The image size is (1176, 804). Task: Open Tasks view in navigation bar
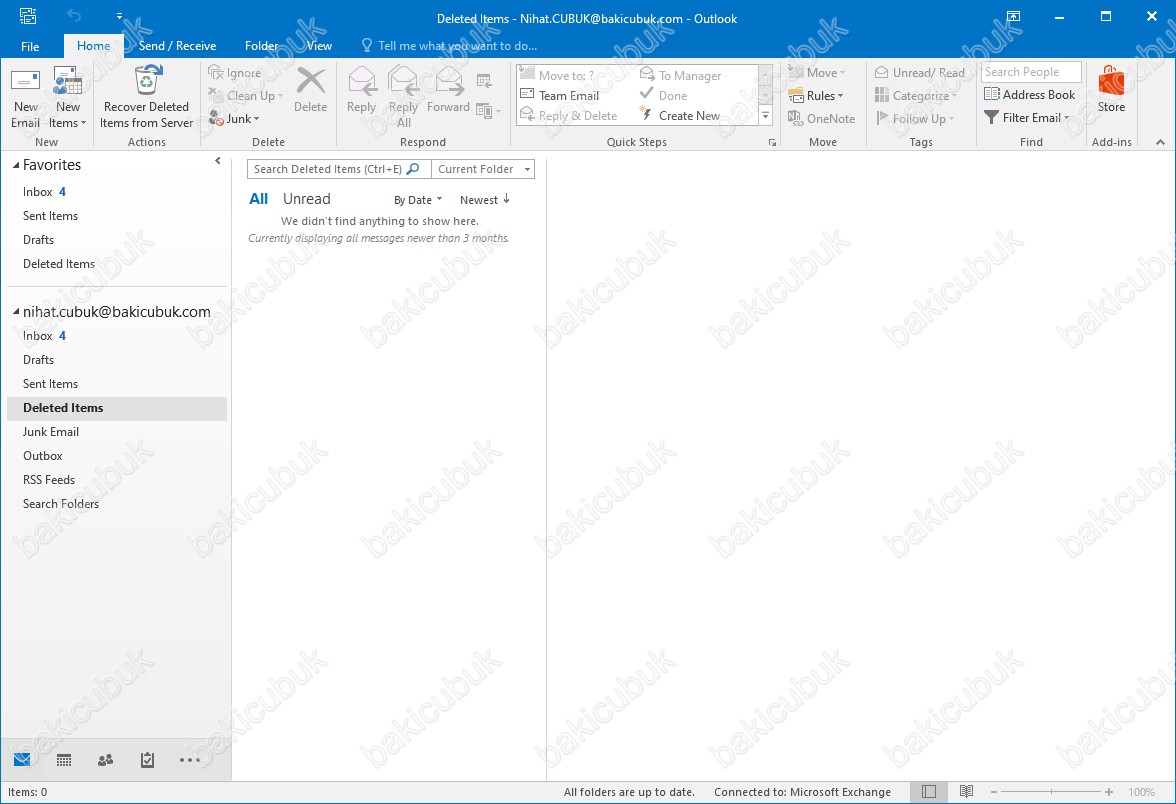[147, 760]
